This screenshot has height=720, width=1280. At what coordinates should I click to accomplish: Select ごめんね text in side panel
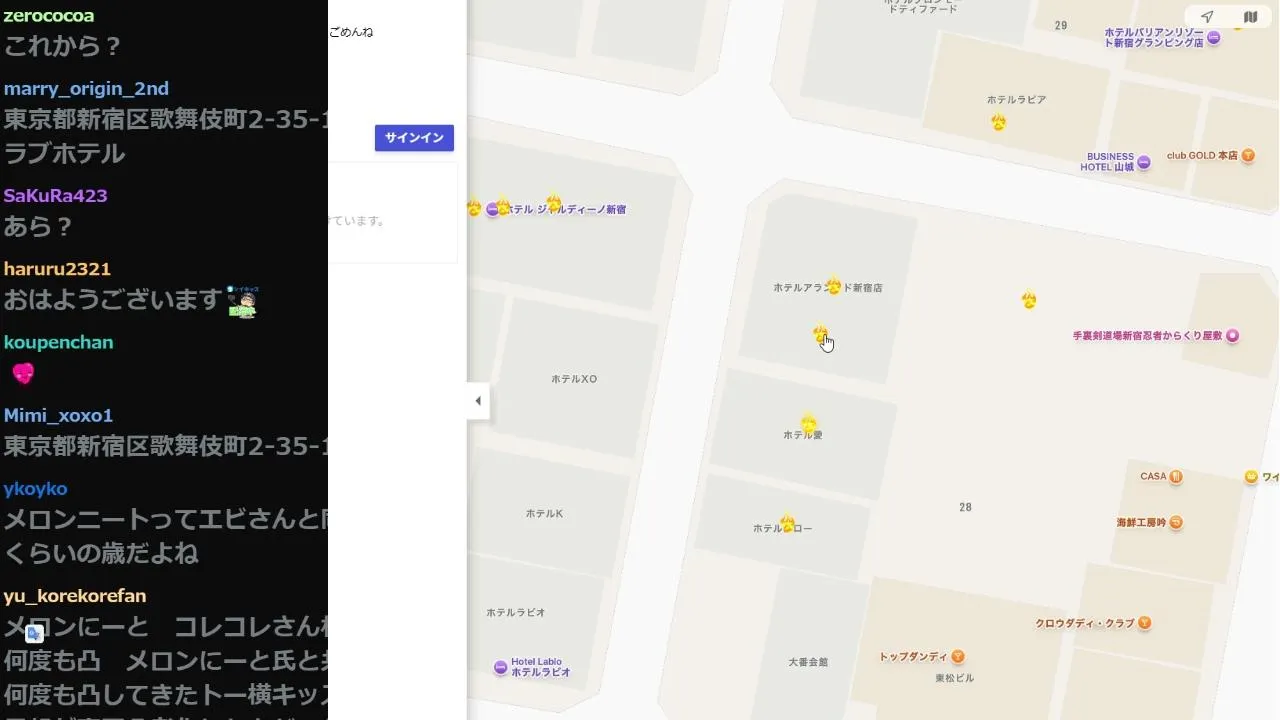351,32
